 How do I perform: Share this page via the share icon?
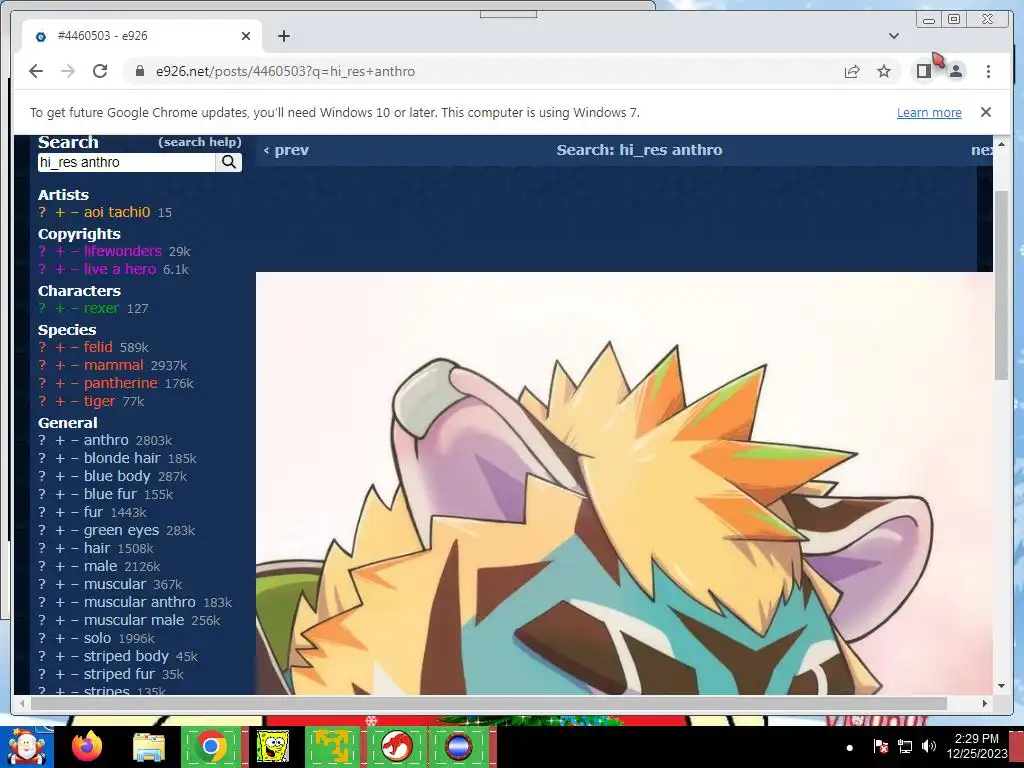click(x=852, y=71)
